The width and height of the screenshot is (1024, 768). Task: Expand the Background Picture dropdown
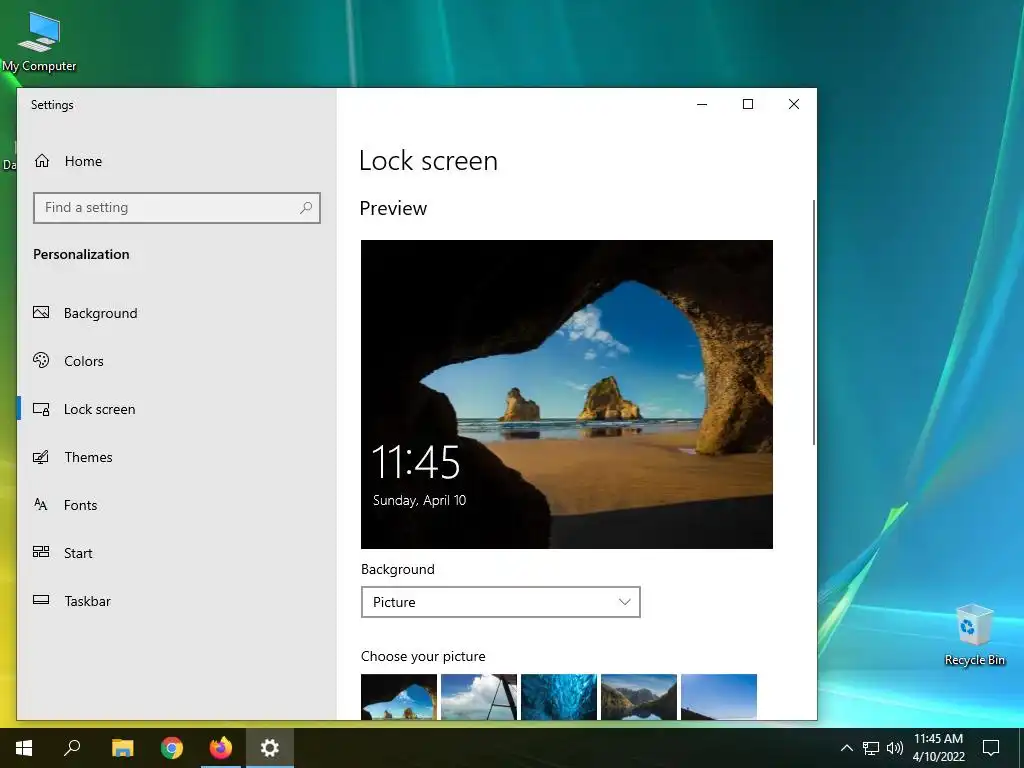[x=500, y=602]
